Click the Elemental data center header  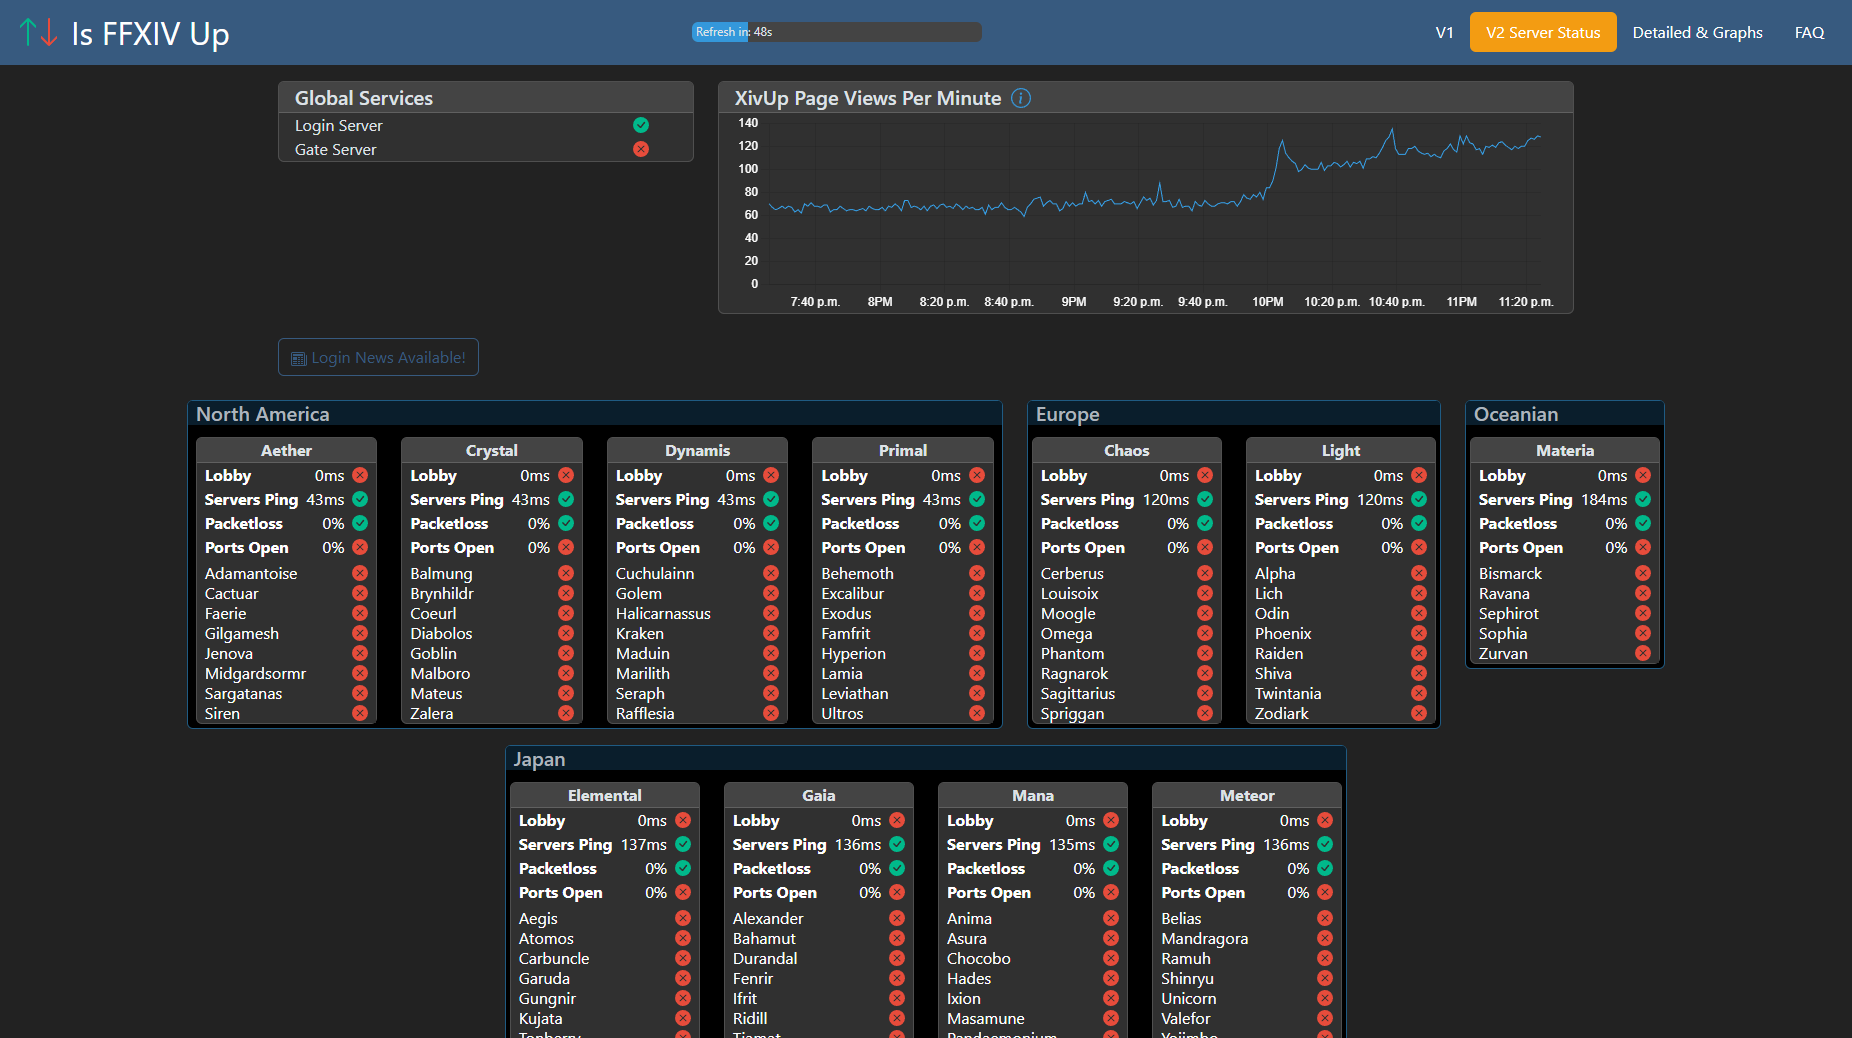click(x=605, y=795)
